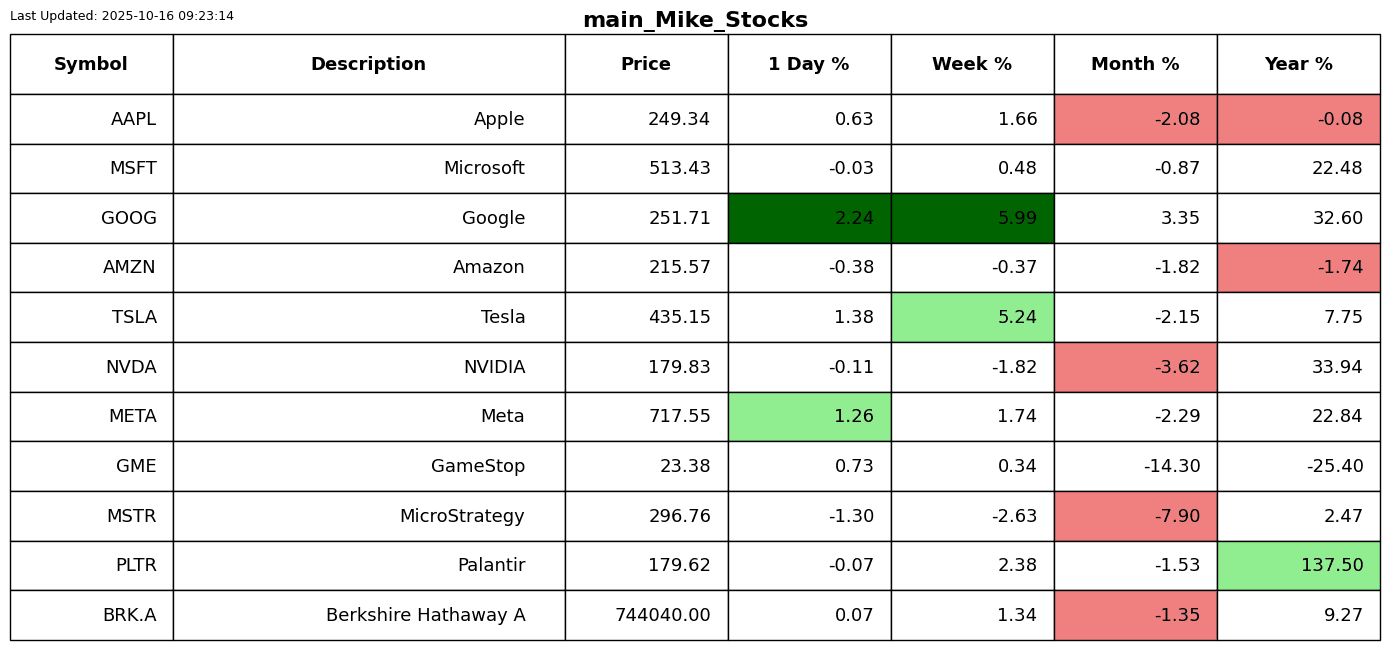Select the AAPL symbol cell
This screenshot has height=650, width=1390.
pyautogui.click(x=91, y=119)
